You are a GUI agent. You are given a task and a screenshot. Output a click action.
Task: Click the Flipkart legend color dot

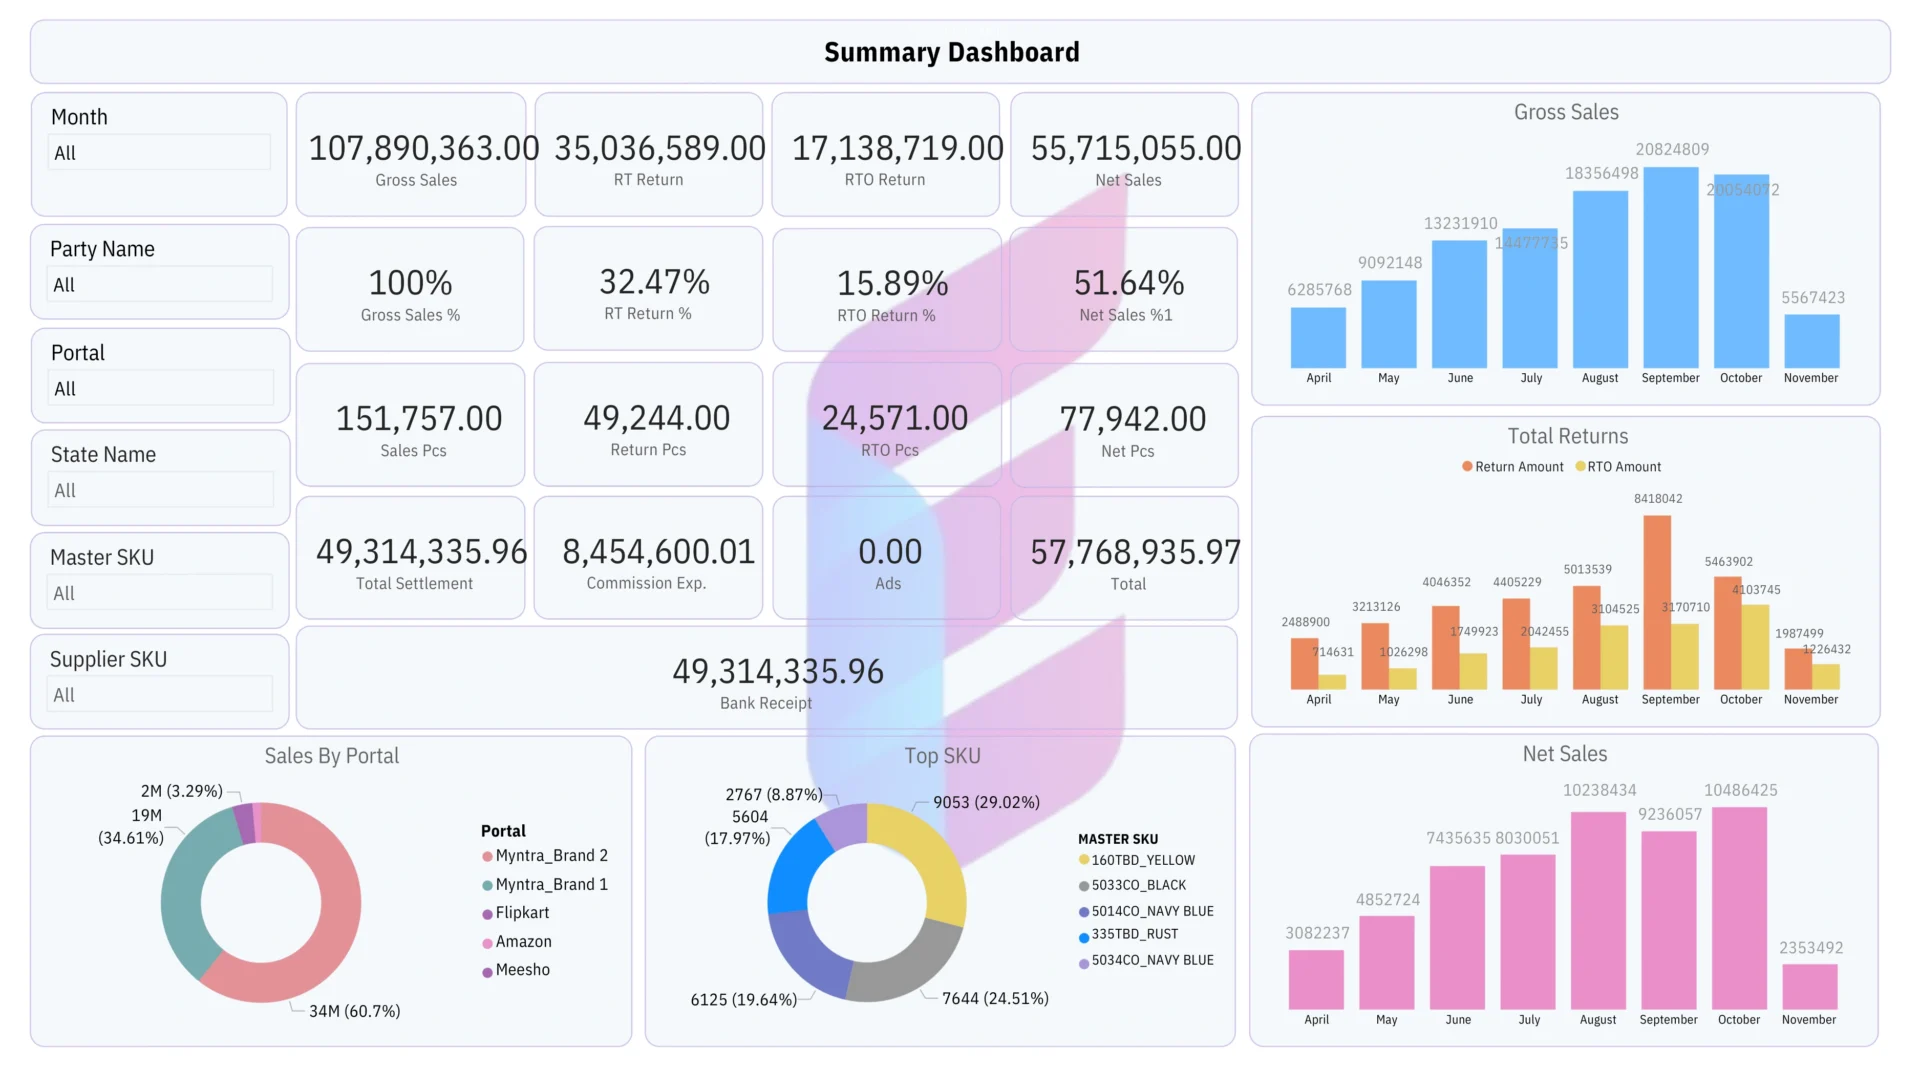(x=488, y=914)
